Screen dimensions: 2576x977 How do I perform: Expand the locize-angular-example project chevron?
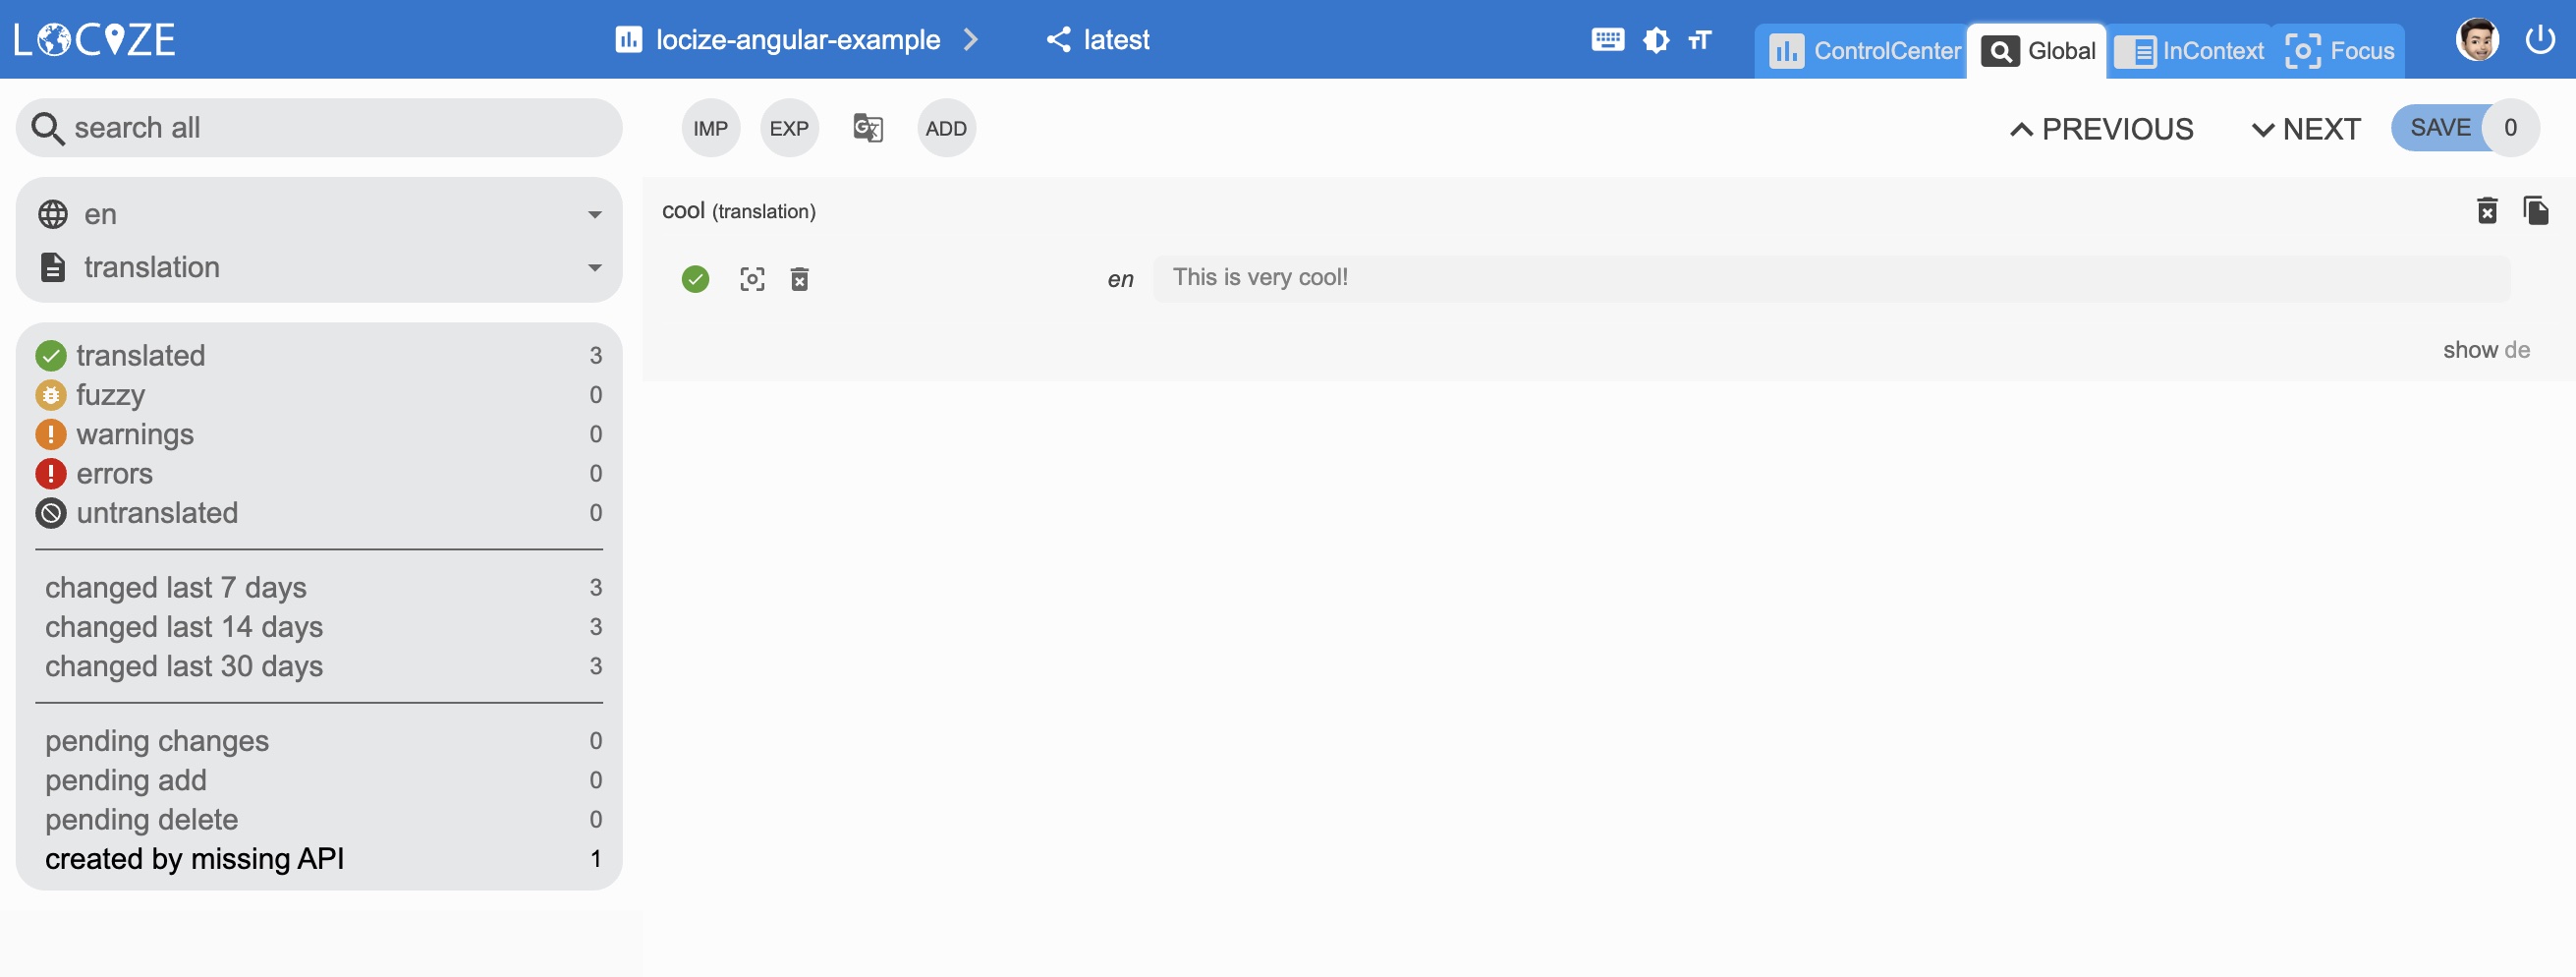[x=970, y=40]
